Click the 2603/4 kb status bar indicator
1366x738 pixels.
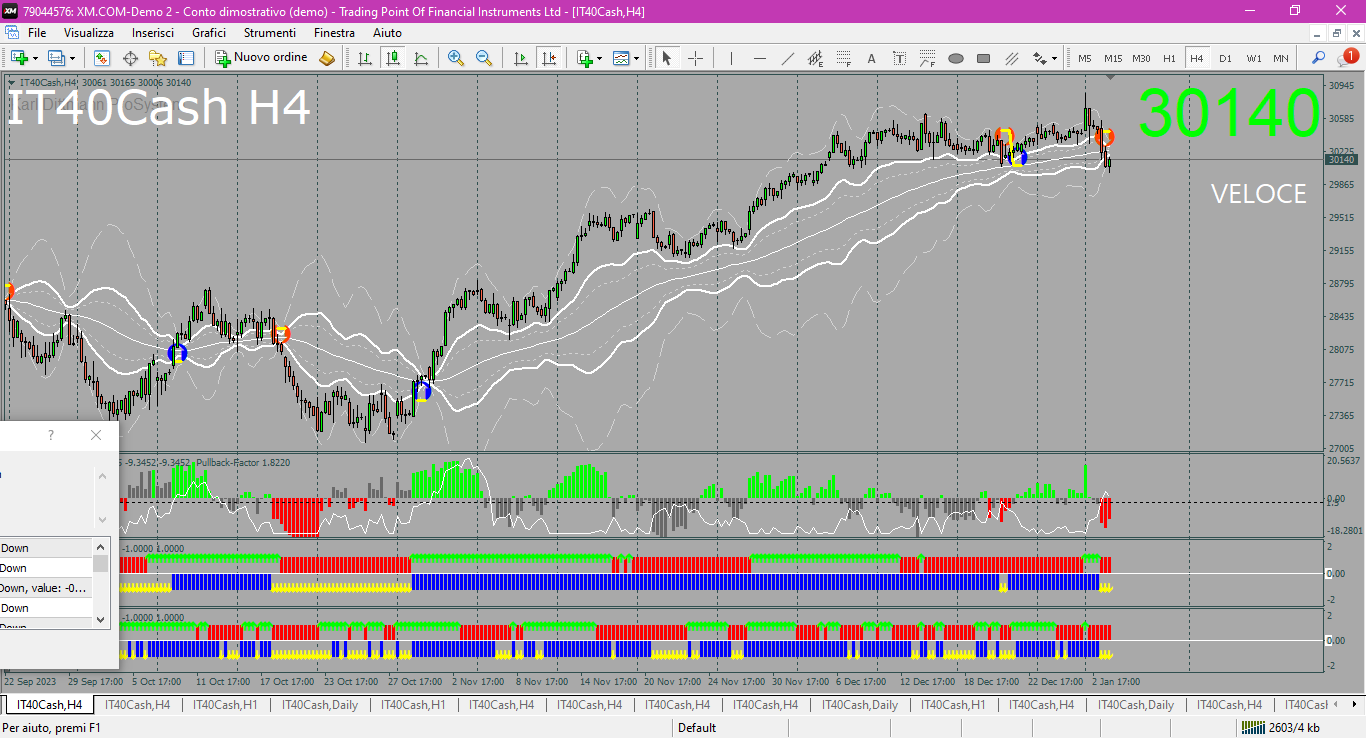coord(1281,728)
